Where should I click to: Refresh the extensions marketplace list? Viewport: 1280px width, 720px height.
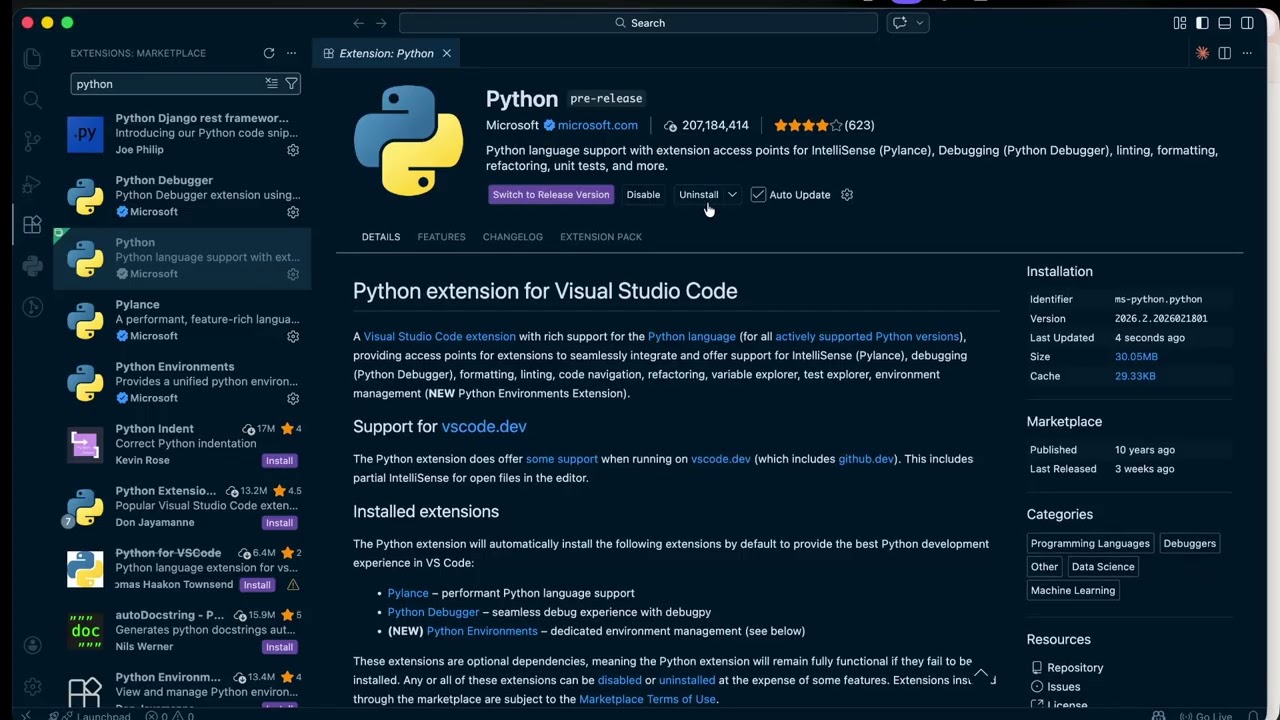269,53
